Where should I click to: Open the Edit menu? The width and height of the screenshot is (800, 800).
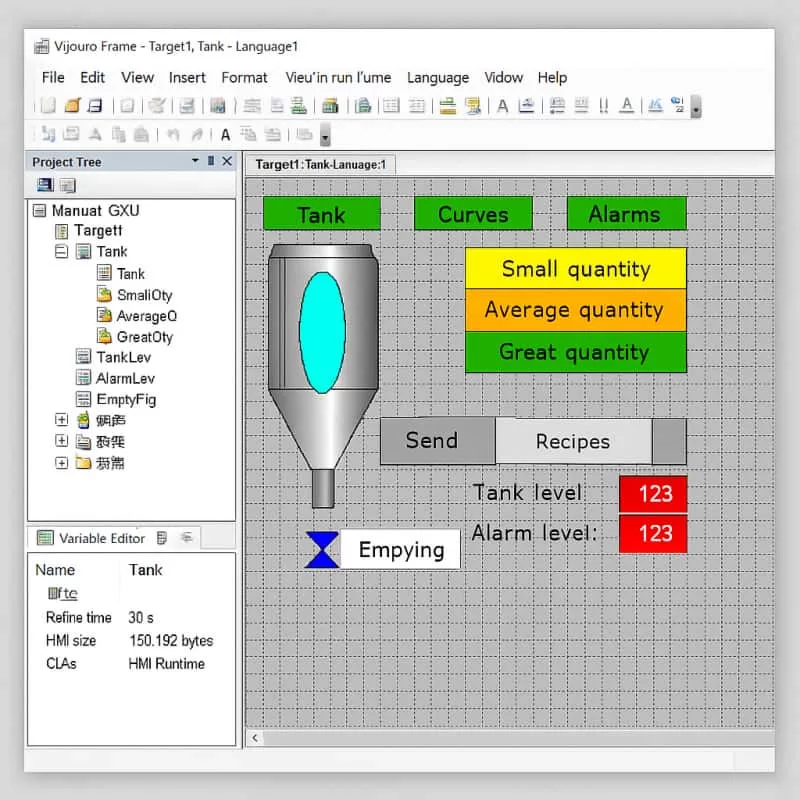click(x=92, y=78)
